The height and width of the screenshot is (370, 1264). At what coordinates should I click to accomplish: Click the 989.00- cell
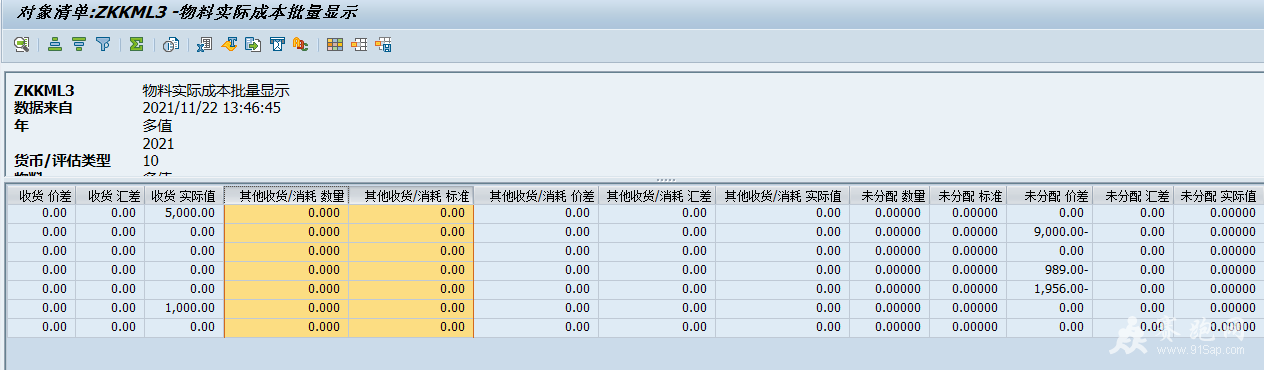tap(1050, 270)
